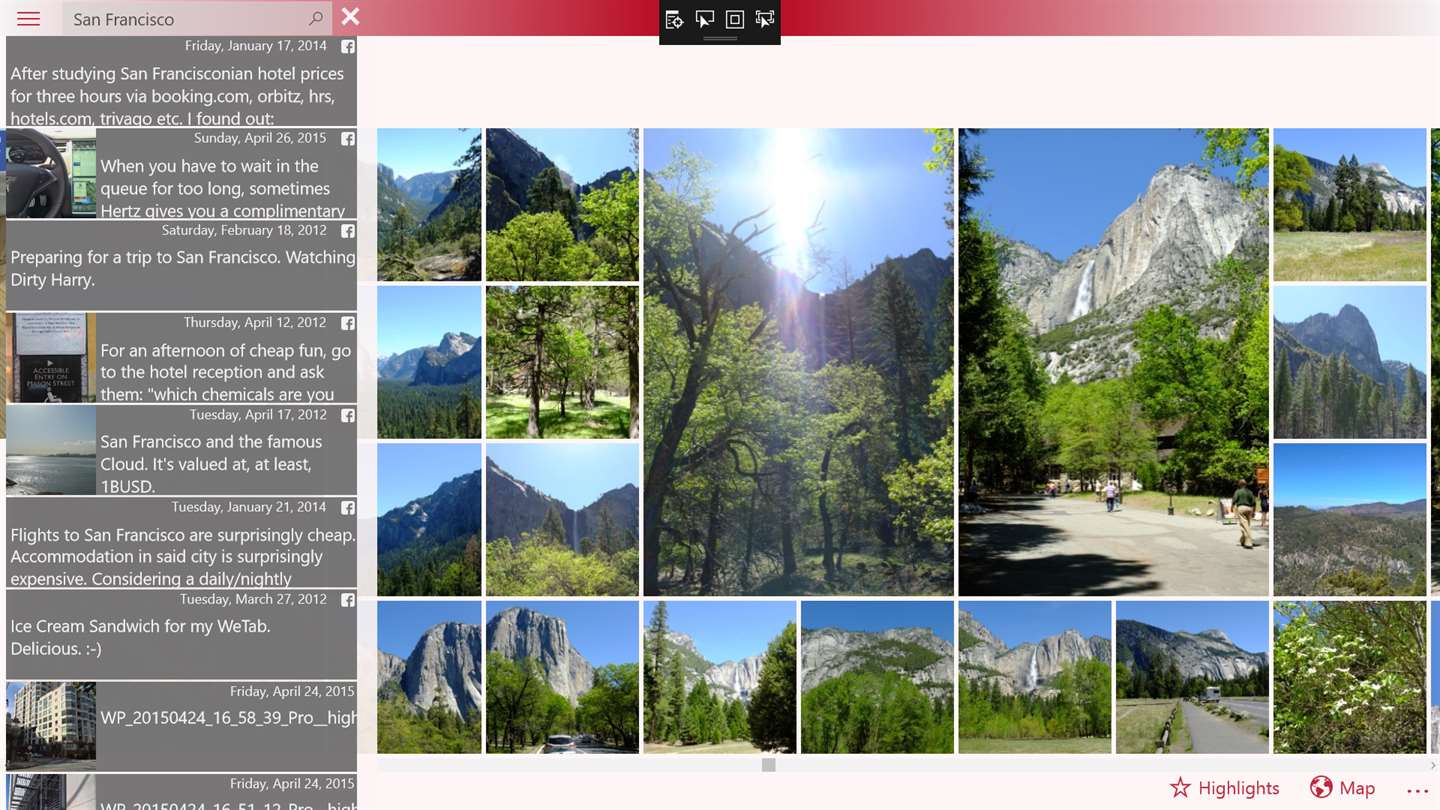Open the sea and cloud post thumbnail

51,450
